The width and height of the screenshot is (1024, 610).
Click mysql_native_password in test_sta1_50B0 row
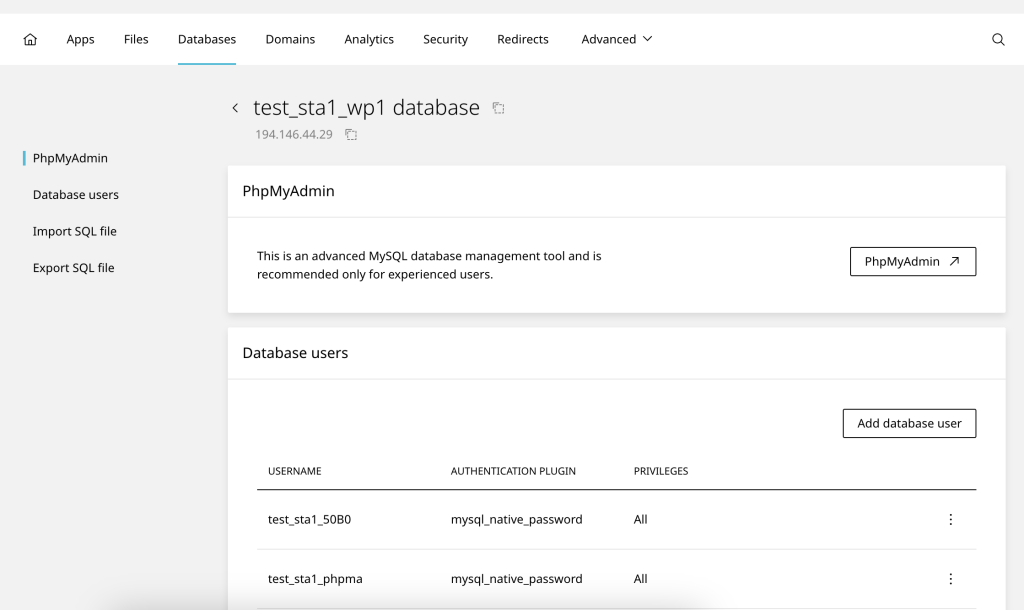coord(517,519)
